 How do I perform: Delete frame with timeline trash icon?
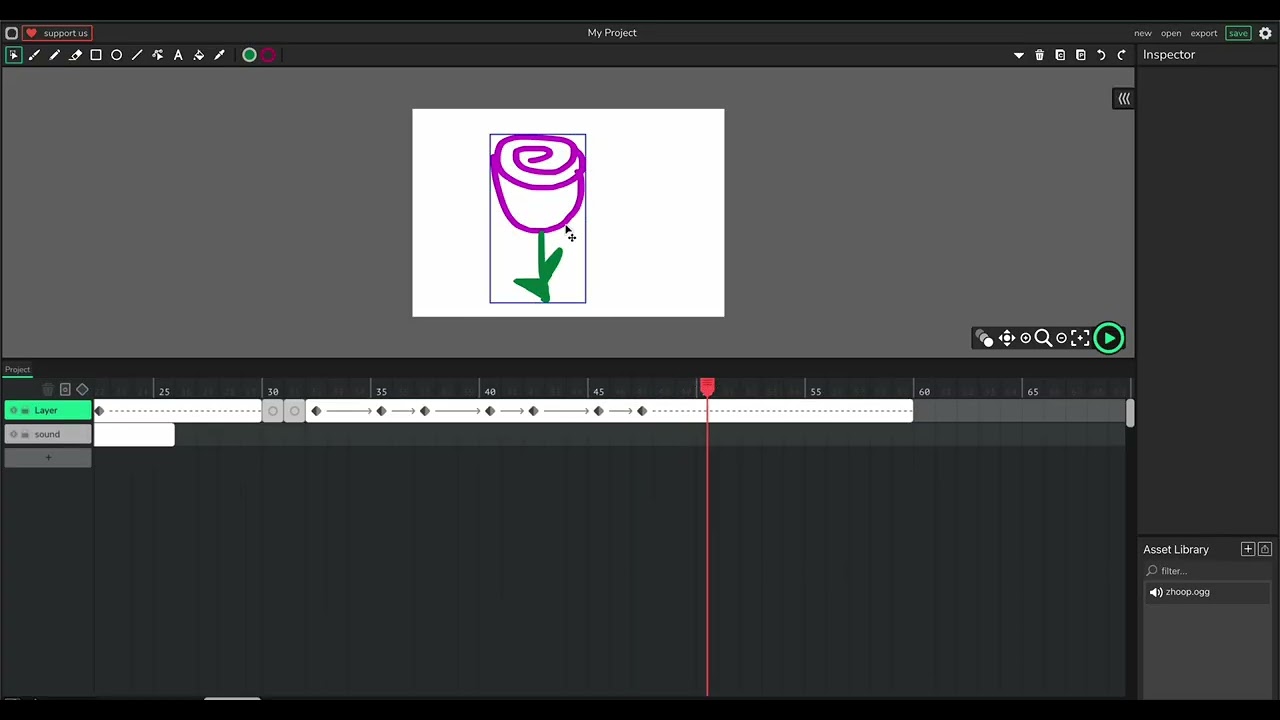pos(47,390)
